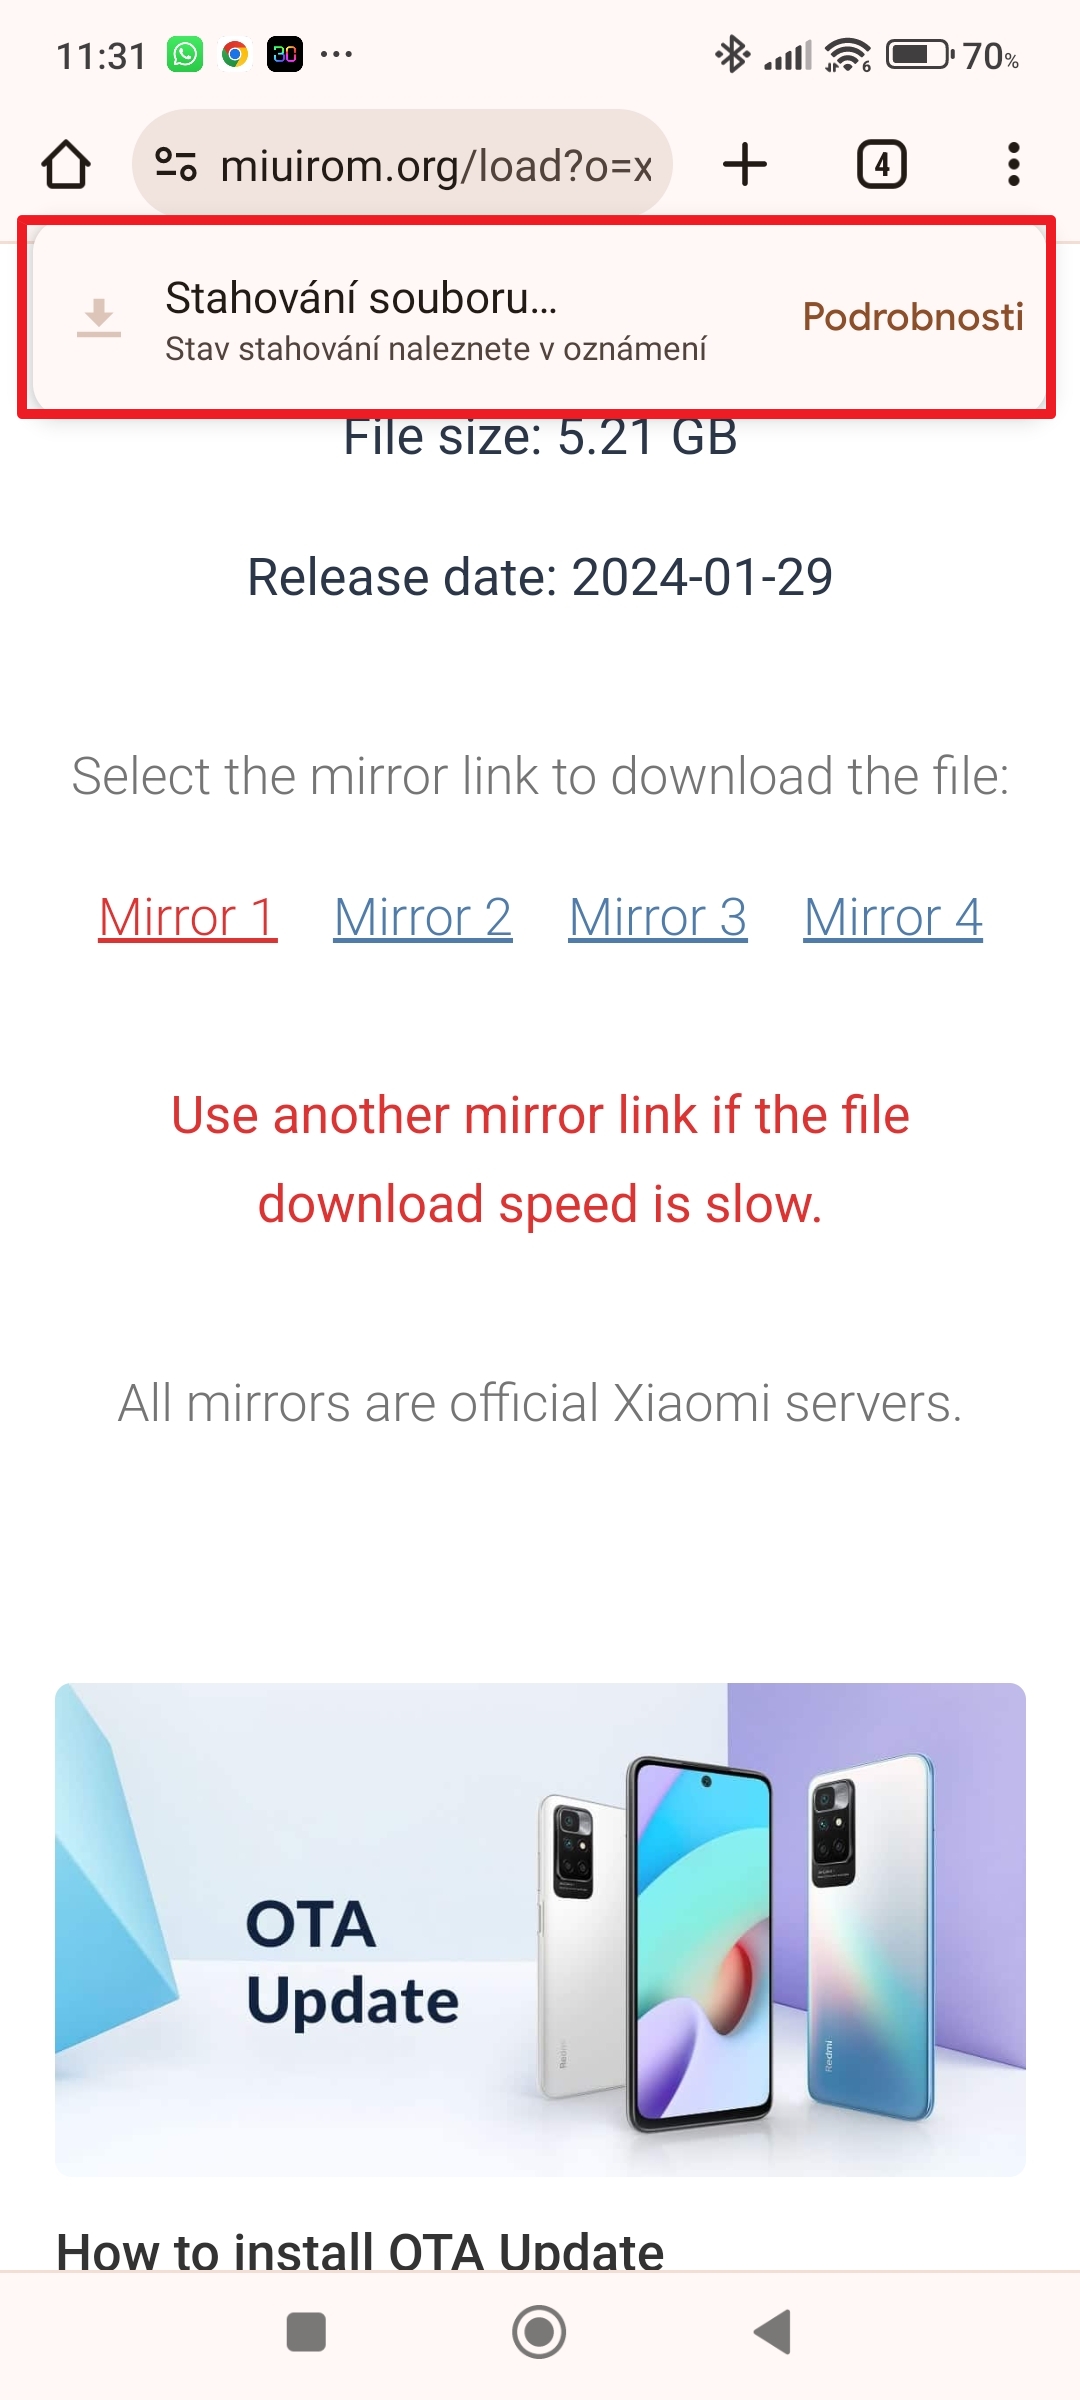The image size is (1080, 2400).
Task: Tap the WhatsApp status bar icon
Action: point(185,54)
